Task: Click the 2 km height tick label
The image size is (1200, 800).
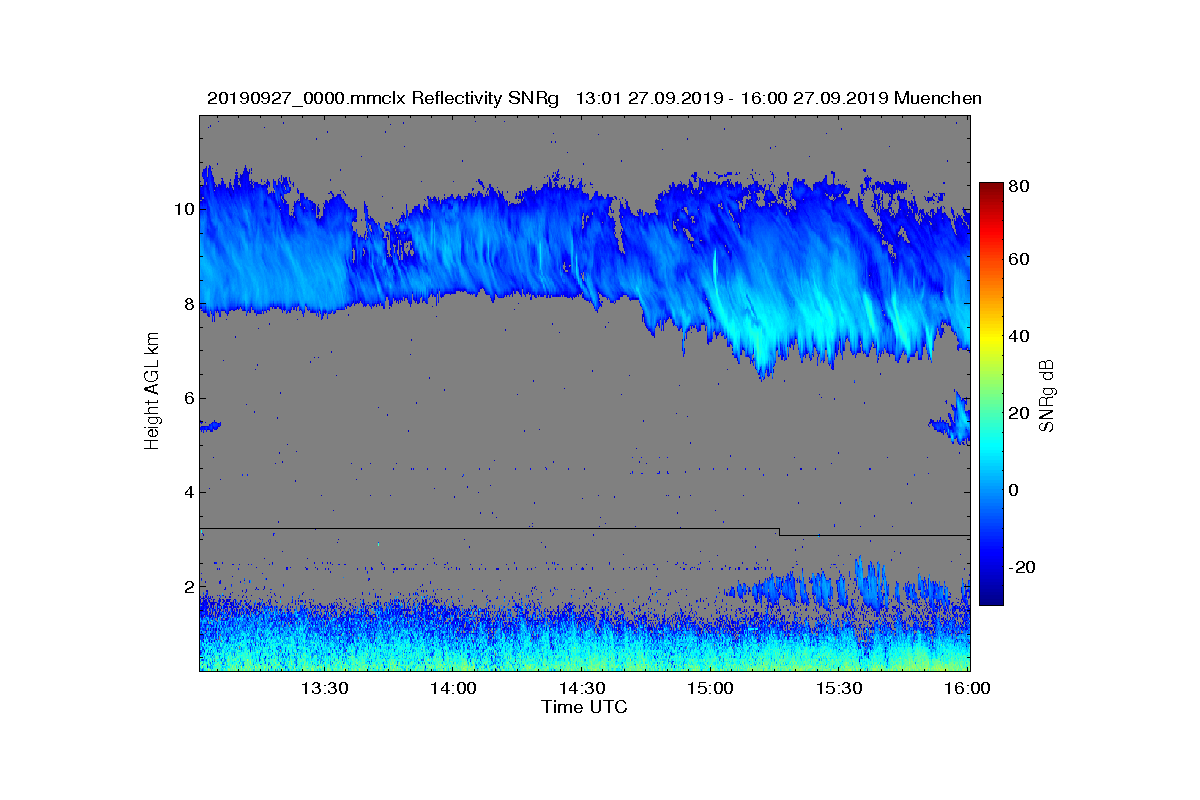Action: (x=188, y=586)
